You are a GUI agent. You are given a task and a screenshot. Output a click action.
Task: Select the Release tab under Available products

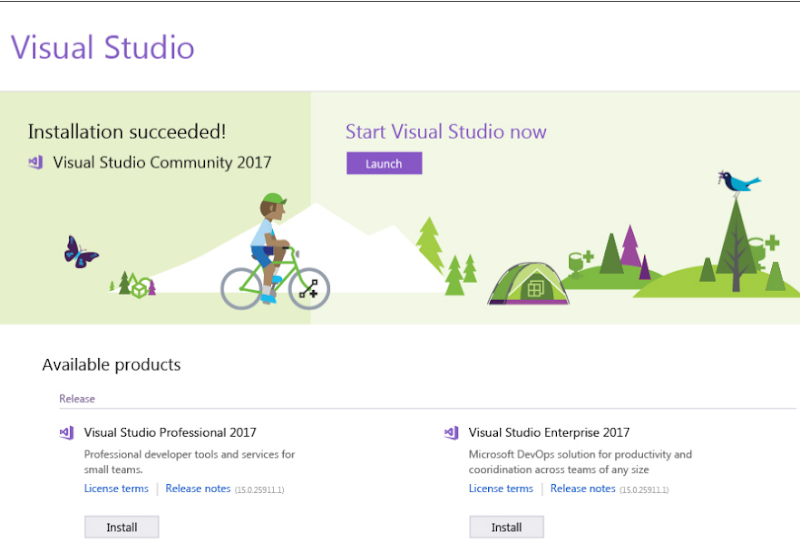click(x=77, y=398)
